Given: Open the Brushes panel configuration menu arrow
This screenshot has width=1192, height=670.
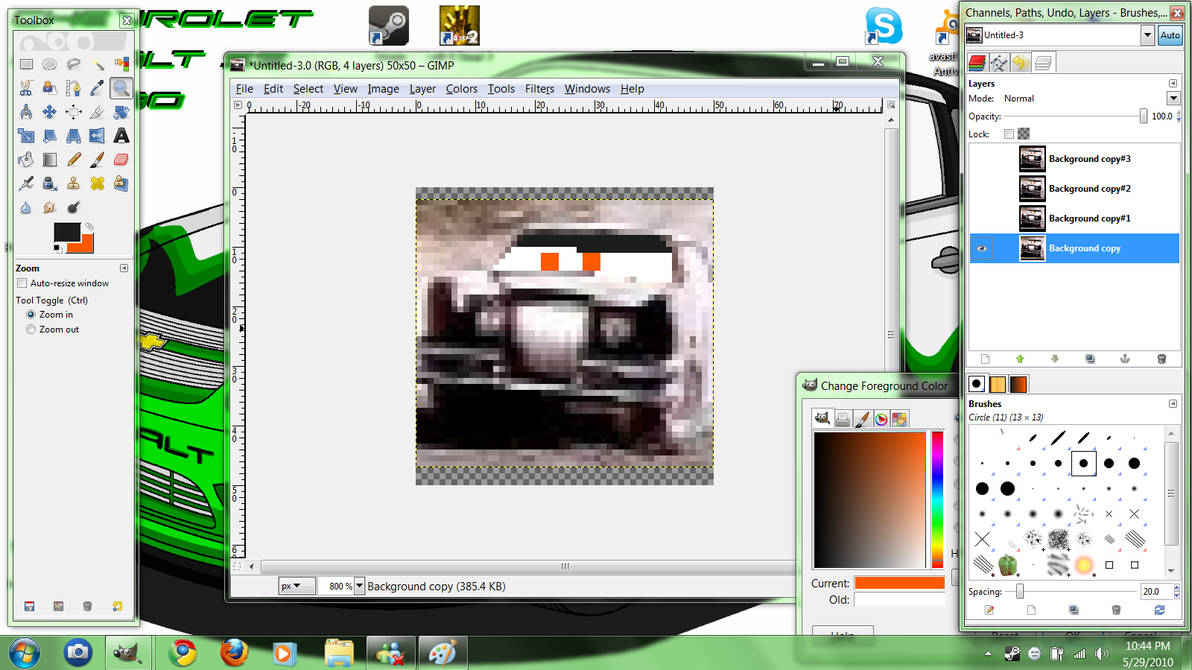Looking at the screenshot, I should click(x=1173, y=404).
